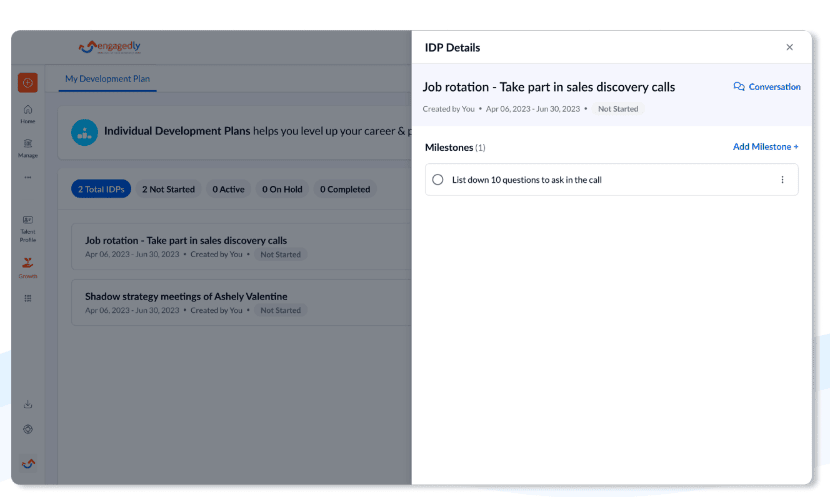Image resolution: width=830 pixels, height=497 pixels.
Task: Filter by 2 Not Started
Action: 168,189
